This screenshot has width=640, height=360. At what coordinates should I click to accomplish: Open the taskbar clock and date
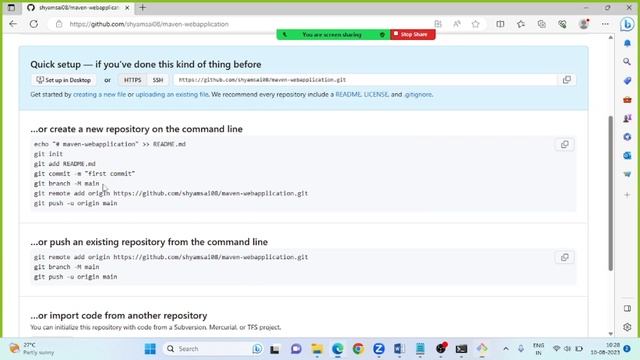(606, 349)
